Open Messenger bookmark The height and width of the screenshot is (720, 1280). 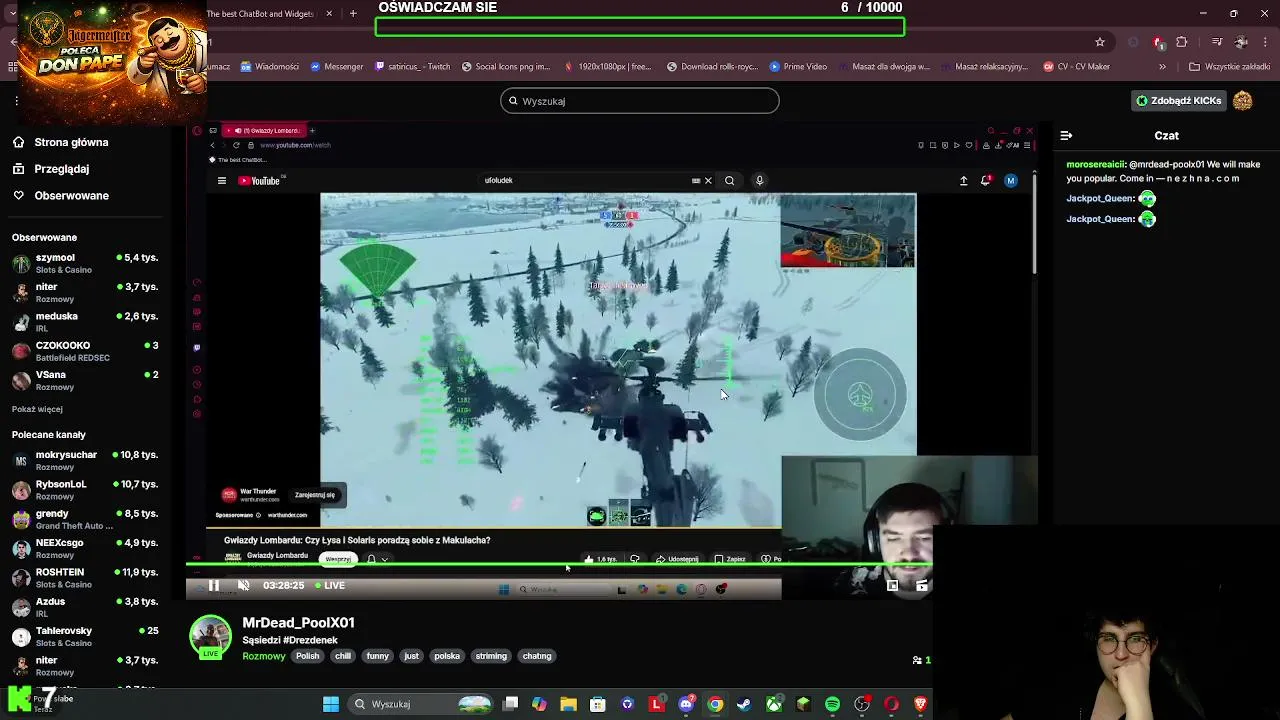tap(336, 67)
